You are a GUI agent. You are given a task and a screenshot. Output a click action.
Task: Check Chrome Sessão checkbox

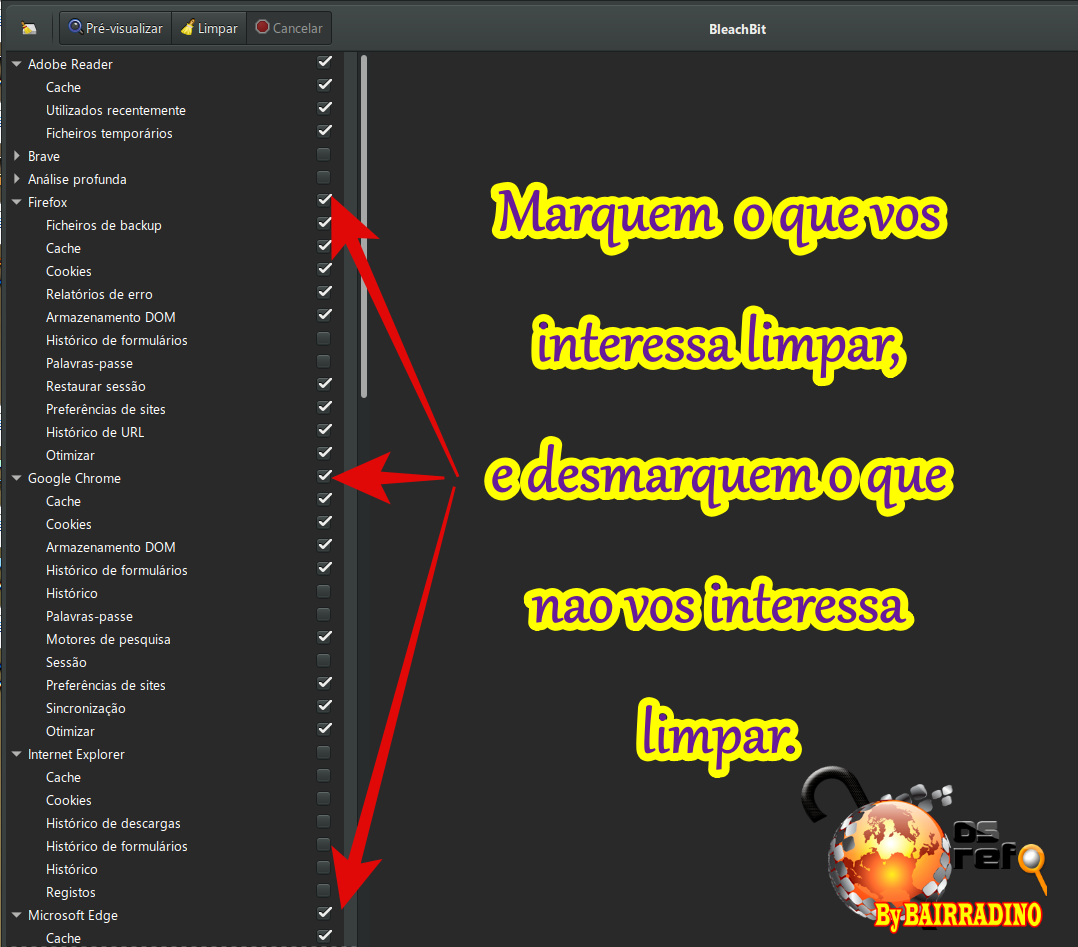pos(324,661)
